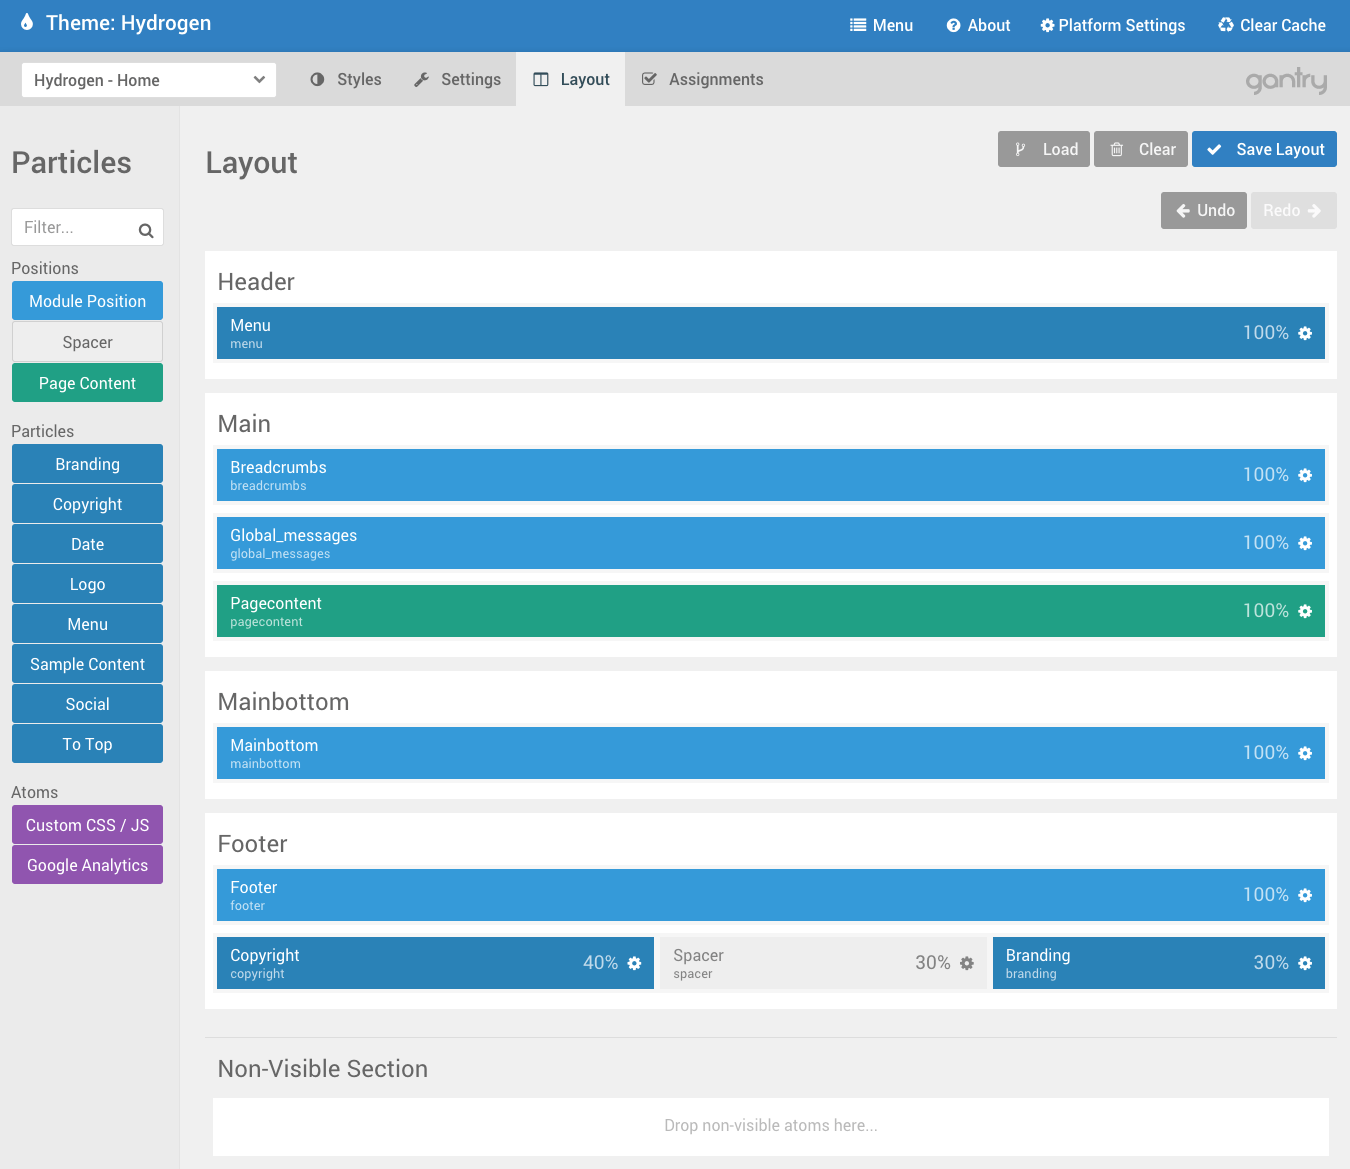Screen dimensions: 1350x1169
Task: Open the Pagecontent block settings gear
Action: click(1305, 611)
